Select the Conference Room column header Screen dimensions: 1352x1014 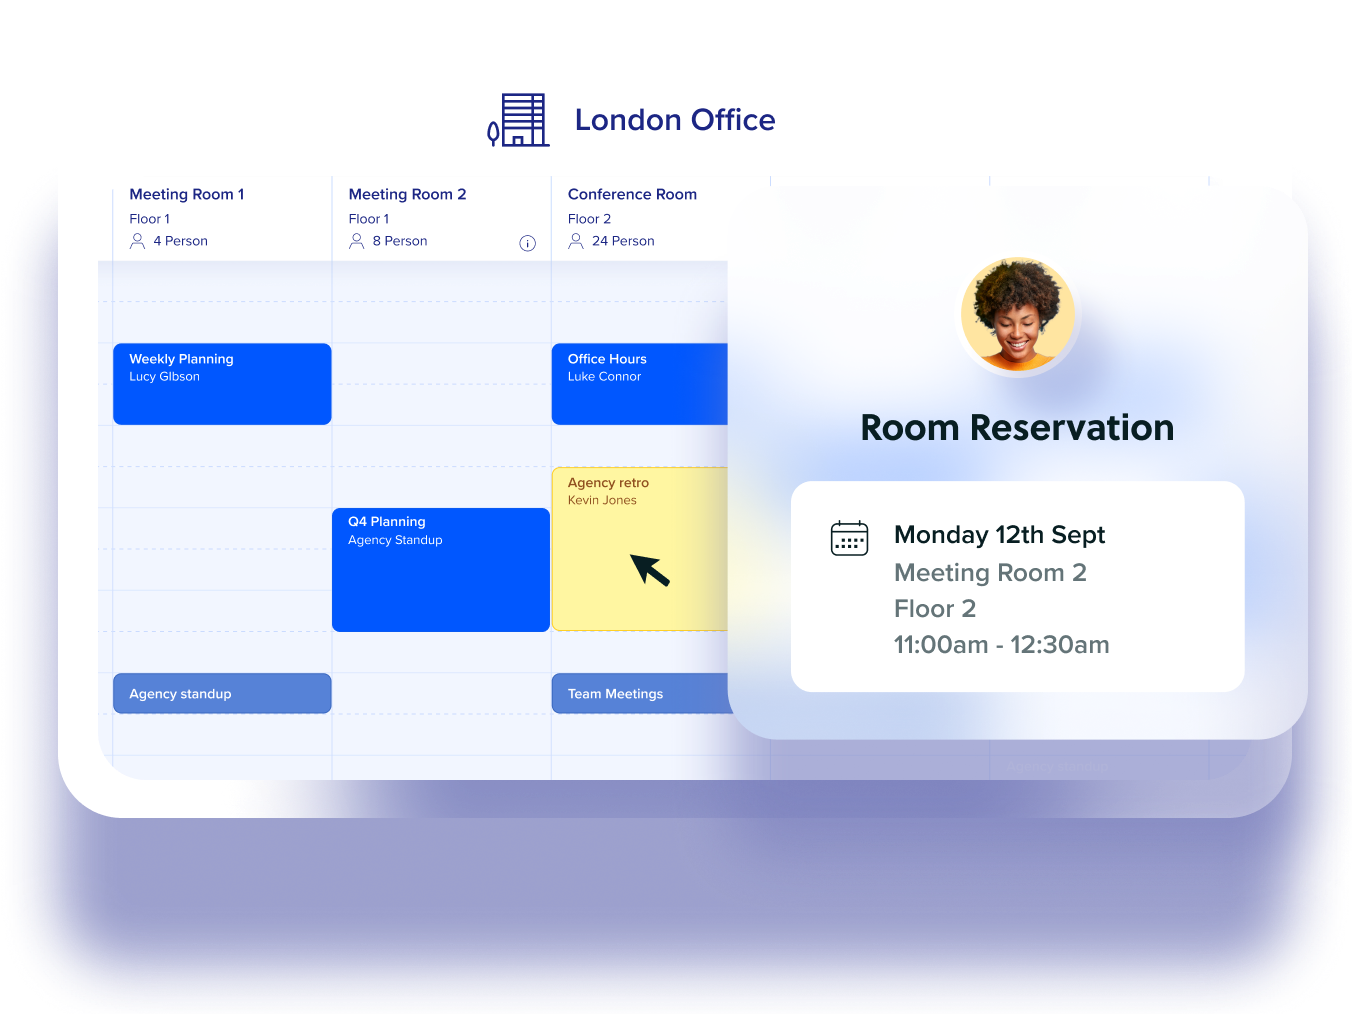click(632, 194)
